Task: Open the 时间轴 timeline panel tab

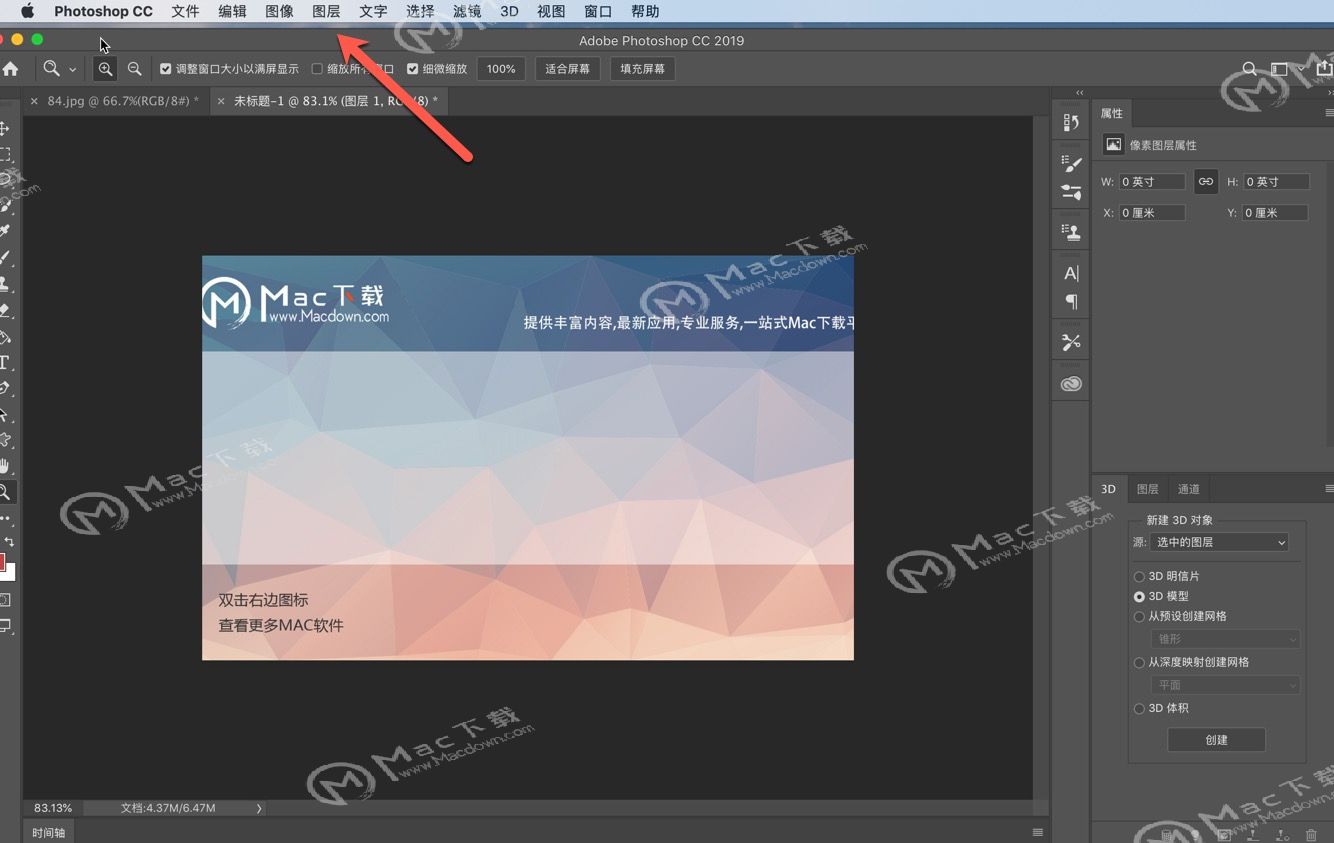Action: click(x=48, y=833)
